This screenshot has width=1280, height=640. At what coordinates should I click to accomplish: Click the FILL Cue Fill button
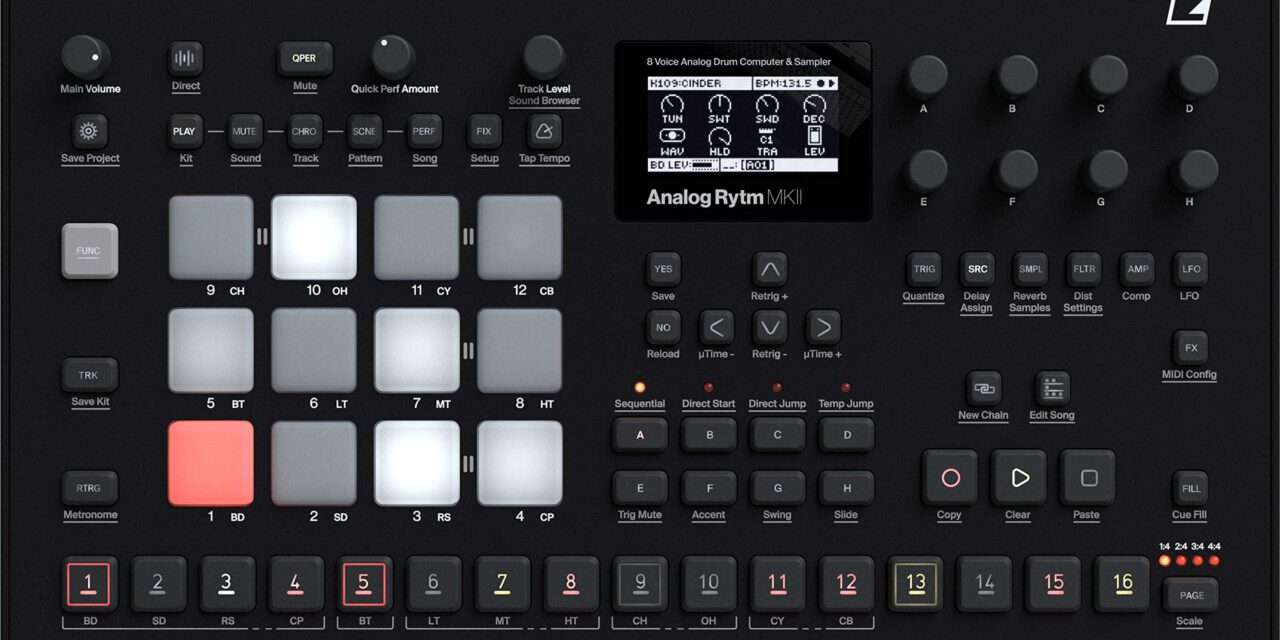pos(1190,488)
